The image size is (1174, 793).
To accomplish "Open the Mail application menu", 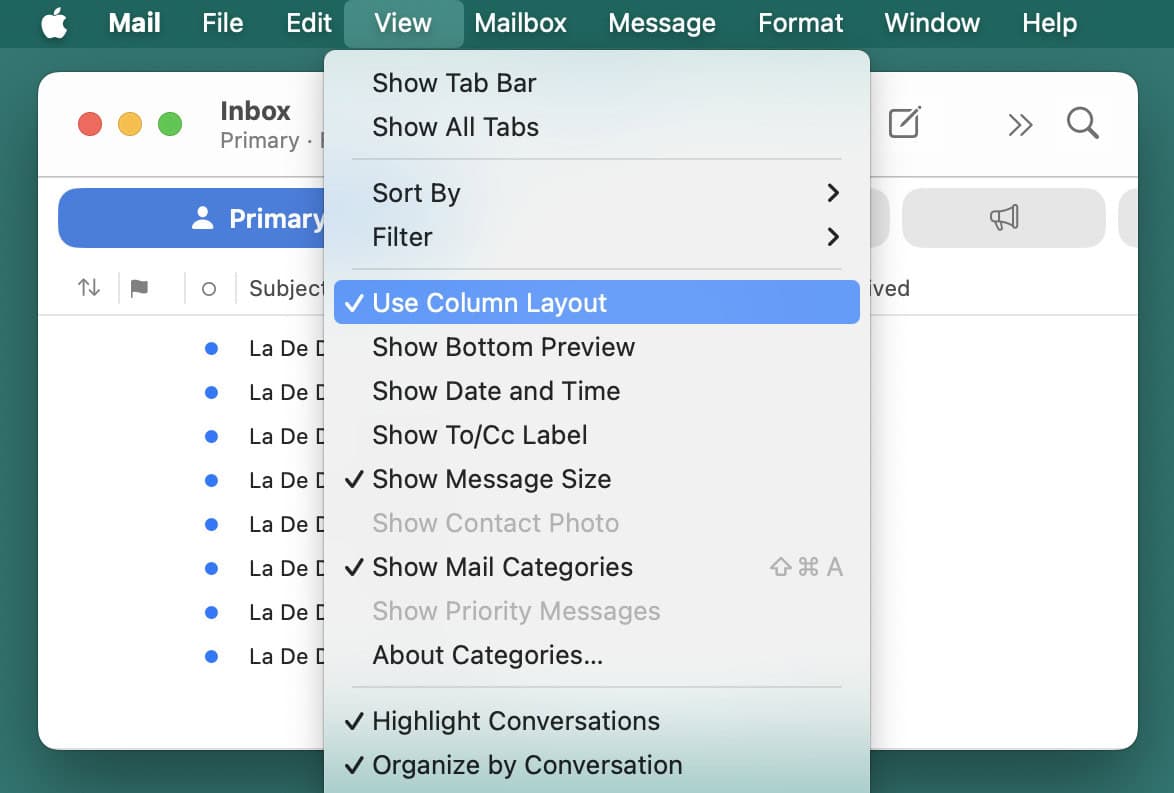I will (134, 23).
